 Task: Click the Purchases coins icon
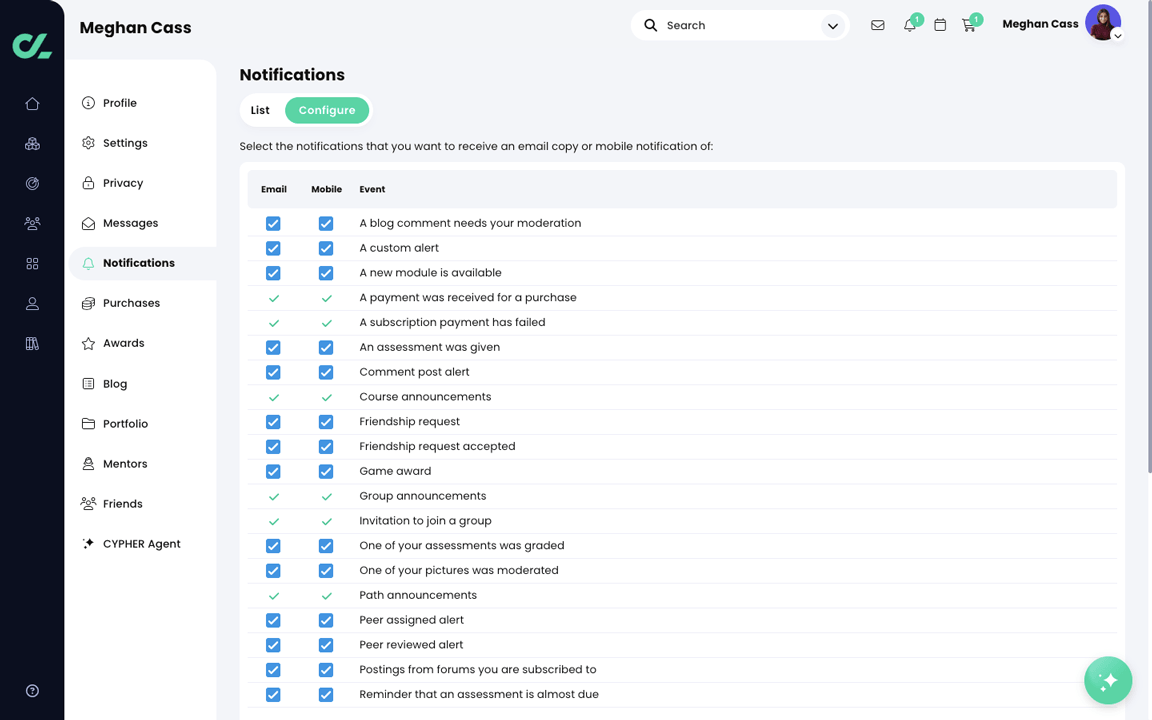pos(88,303)
